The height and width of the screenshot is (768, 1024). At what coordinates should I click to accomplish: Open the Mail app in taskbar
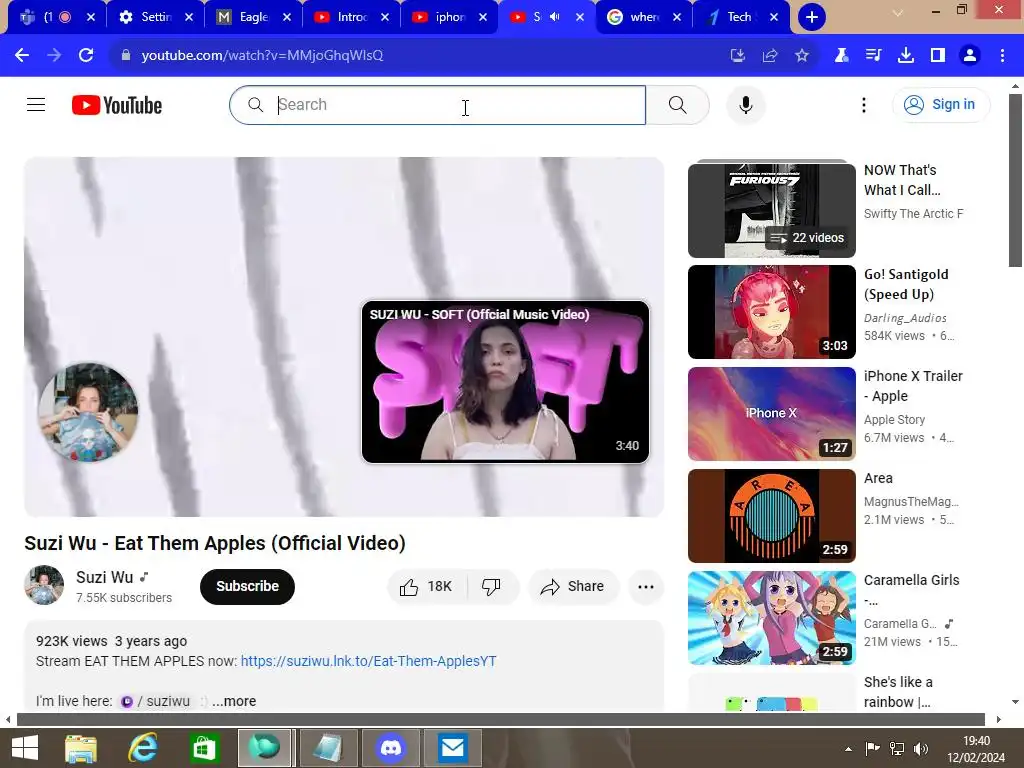[452, 748]
